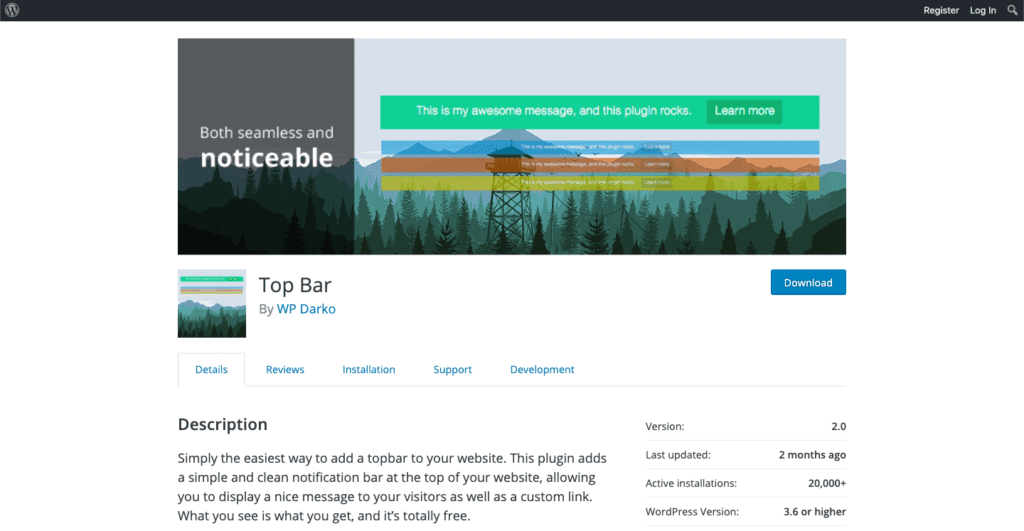The width and height of the screenshot is (1024, 531).
Task: Open the search magnifier icon
Action: (1012, 10)
